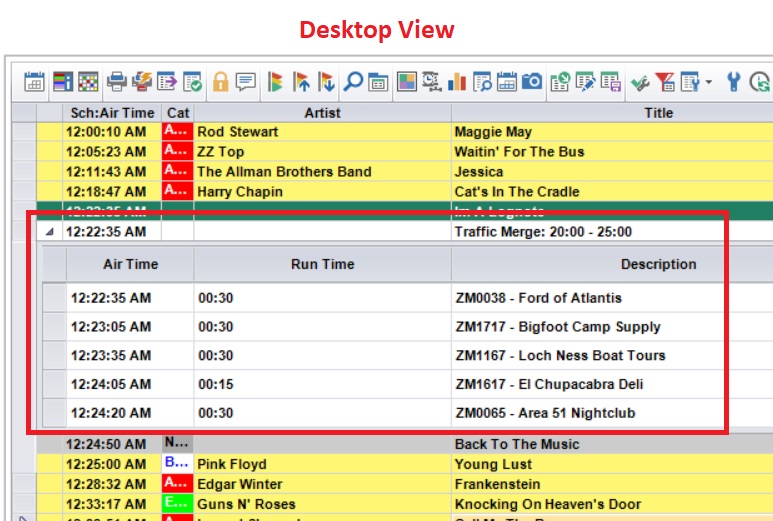Click the colored flags icon without arrow
773x521 pixels.
tap(275, 82)
